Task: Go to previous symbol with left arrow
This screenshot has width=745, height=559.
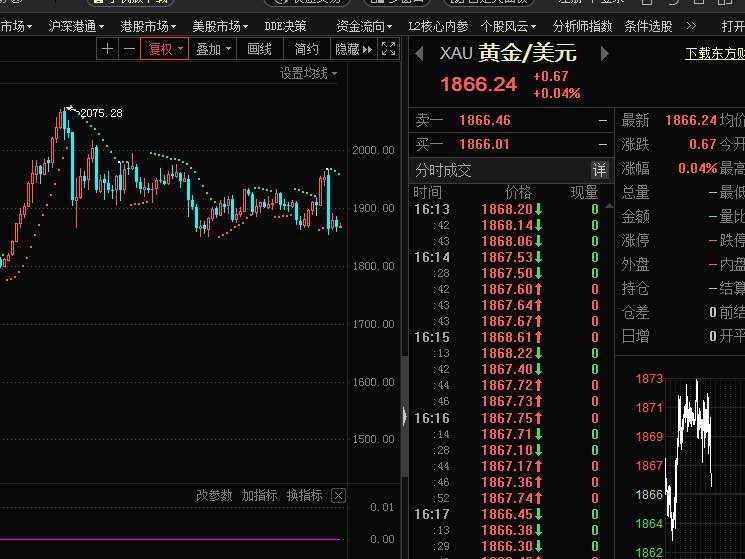Action: point(419,54)
